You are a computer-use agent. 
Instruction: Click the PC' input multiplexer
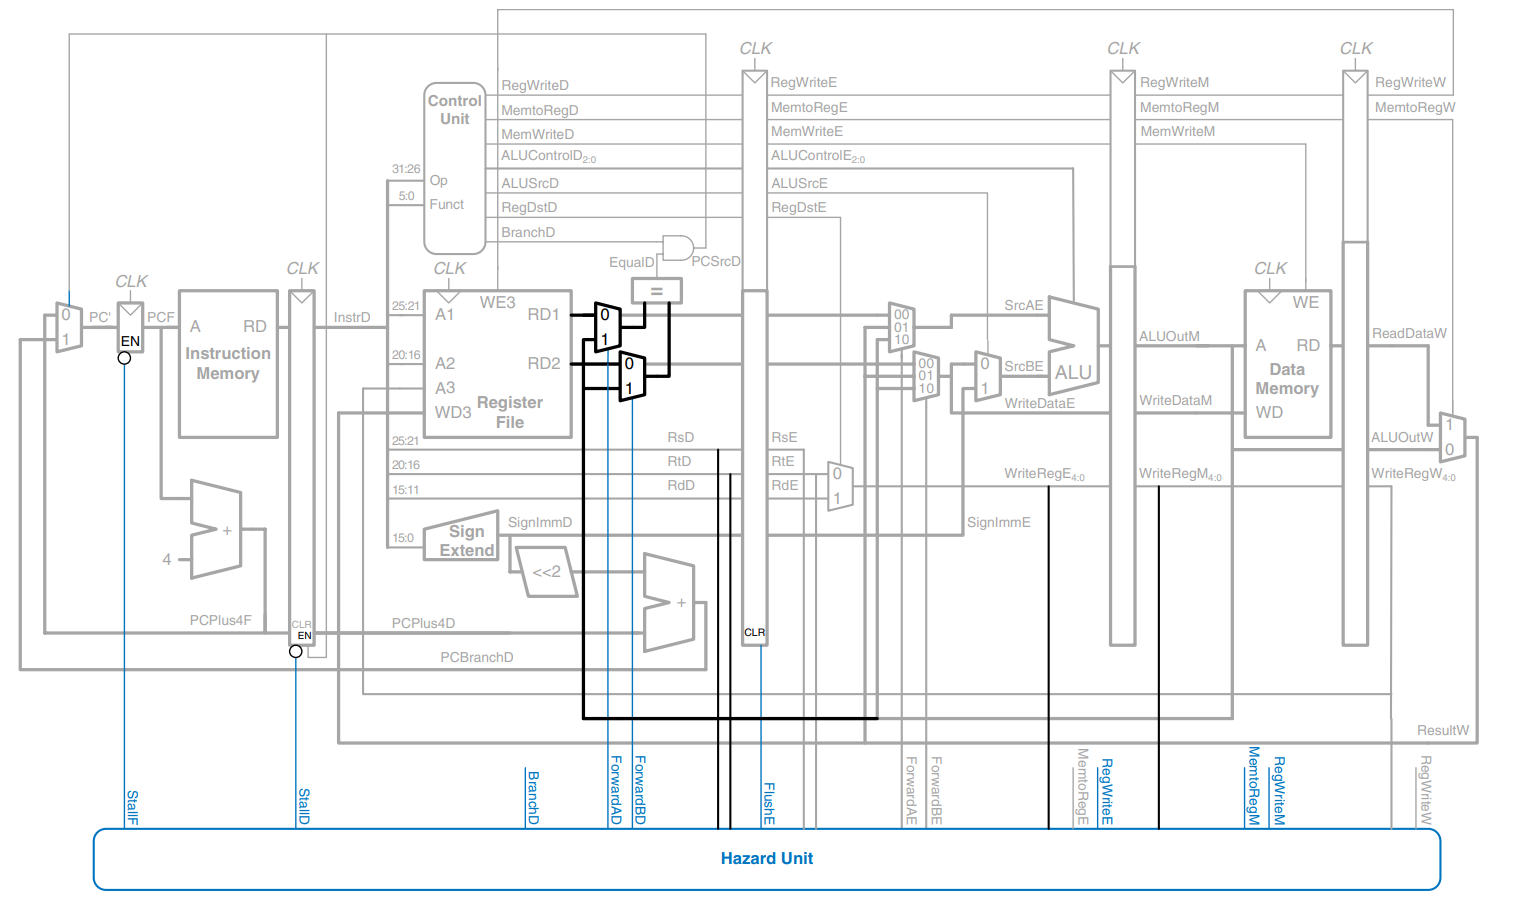[x=67, y=327]
